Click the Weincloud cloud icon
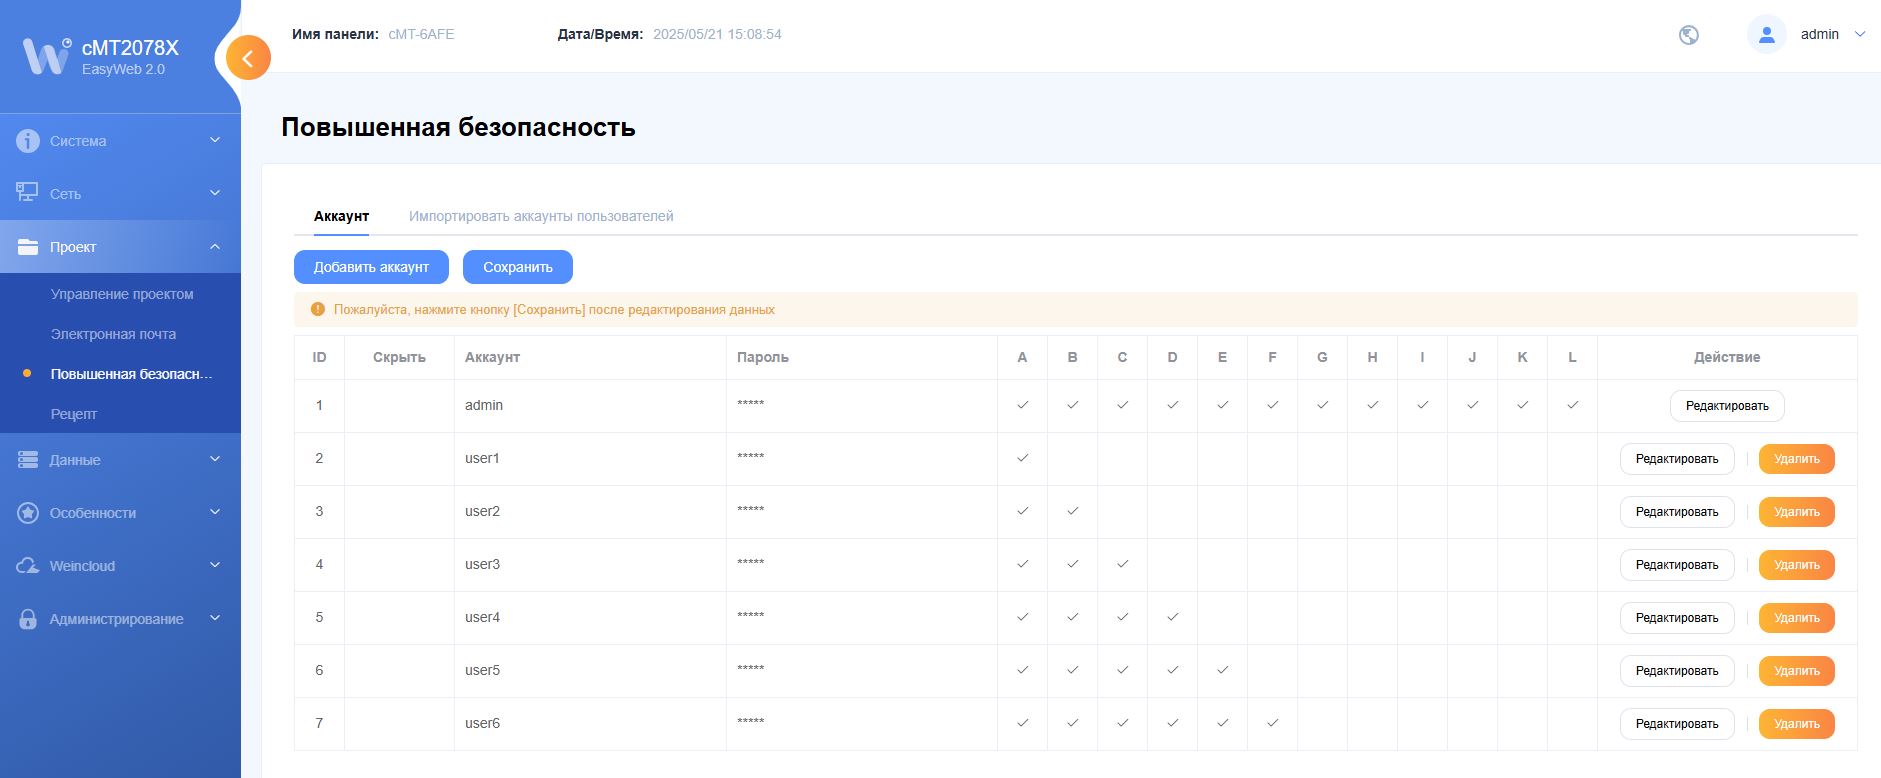This screenshot has width=1881, height=778. [27, 566]
